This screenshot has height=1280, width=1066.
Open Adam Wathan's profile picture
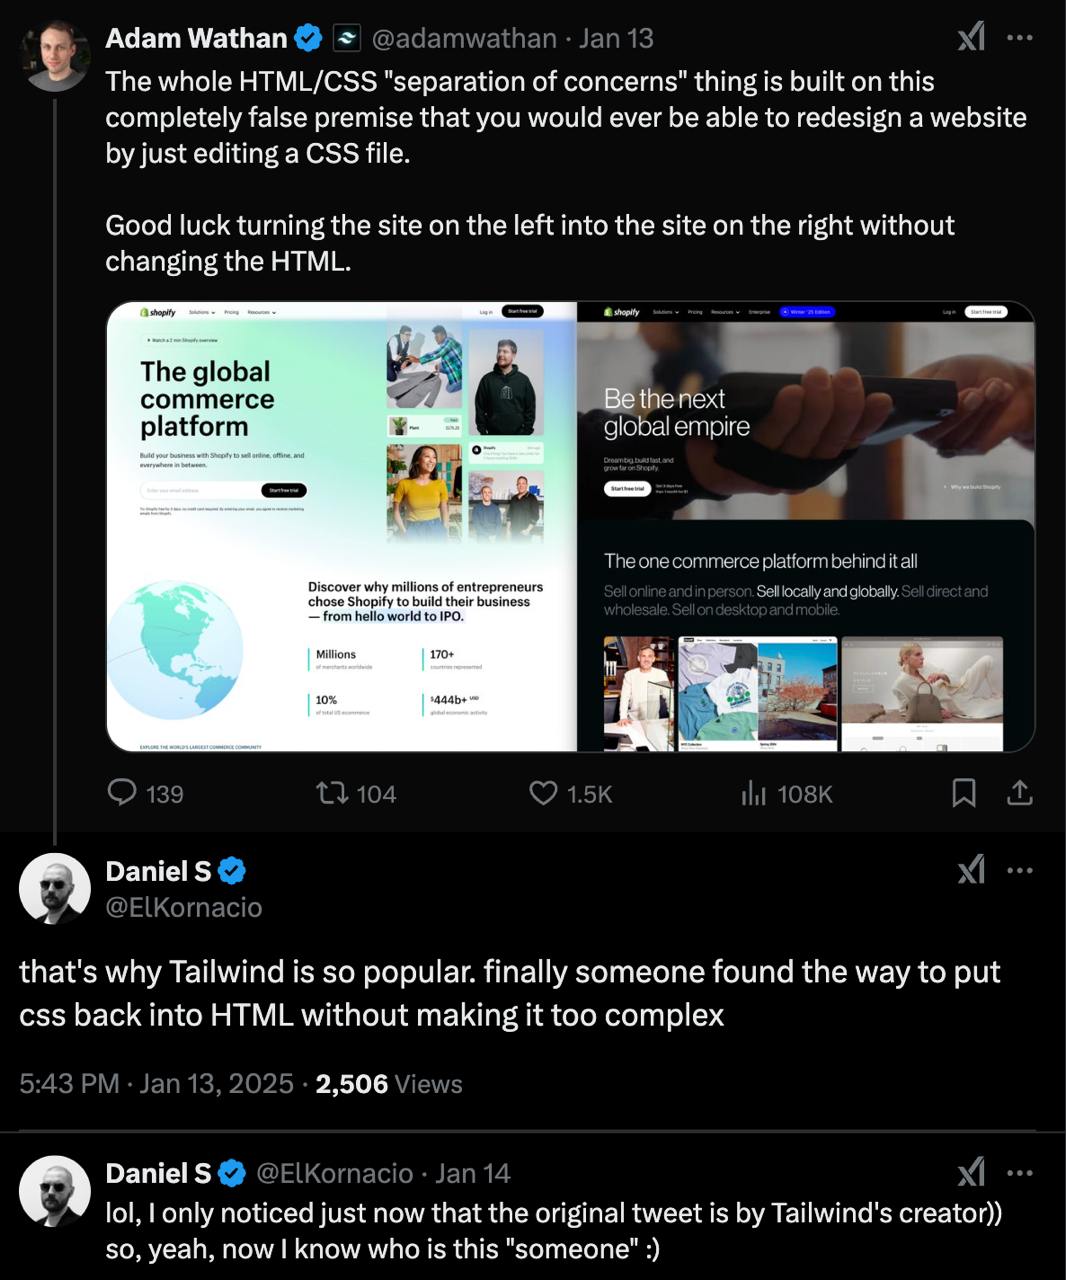click(55, 56)
